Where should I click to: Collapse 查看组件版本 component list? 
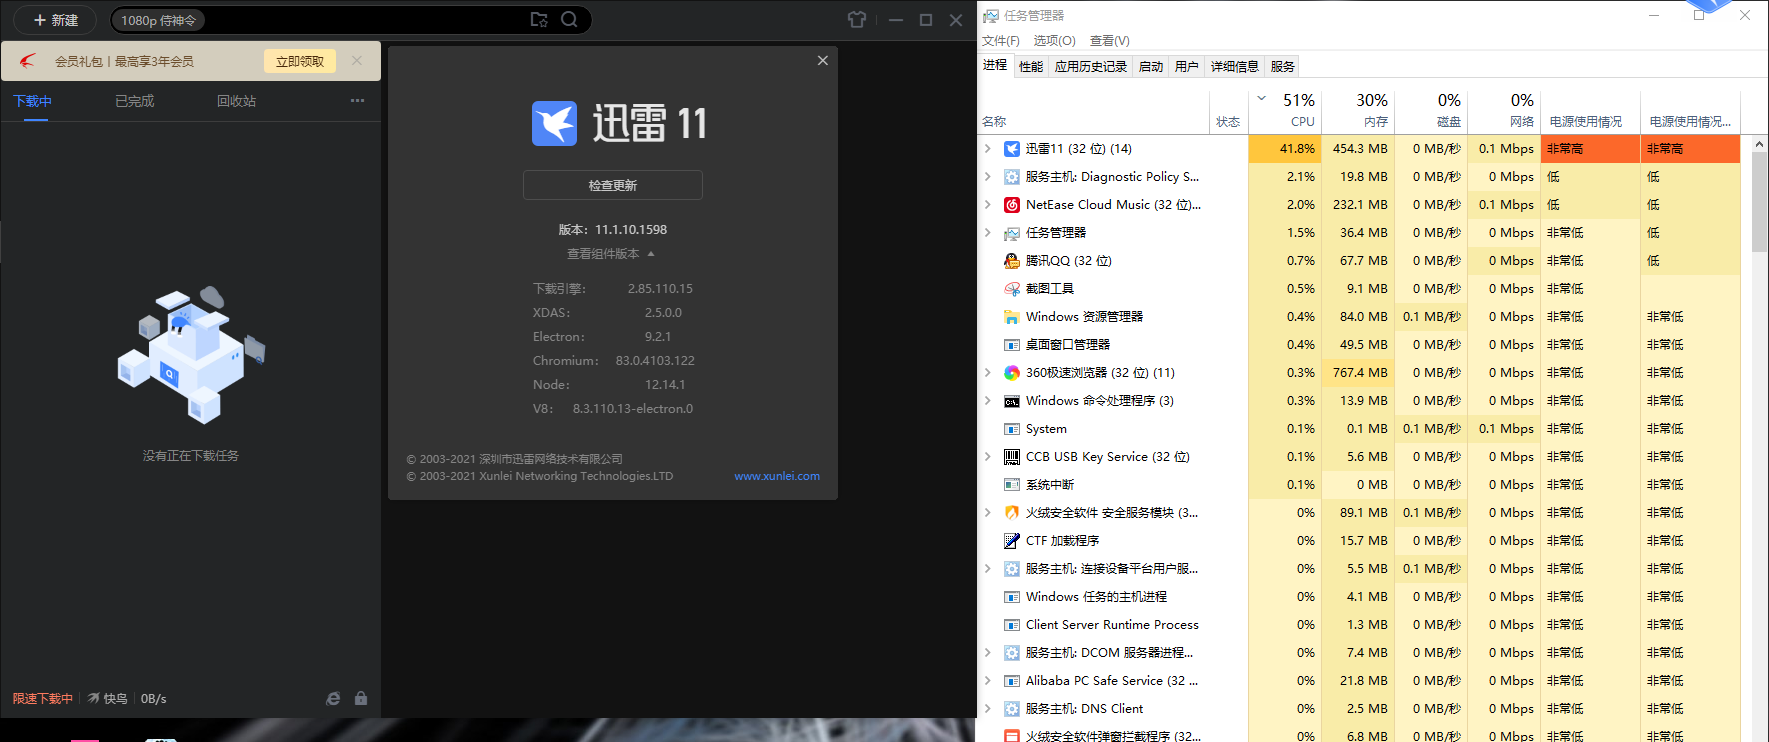(611, 254)
